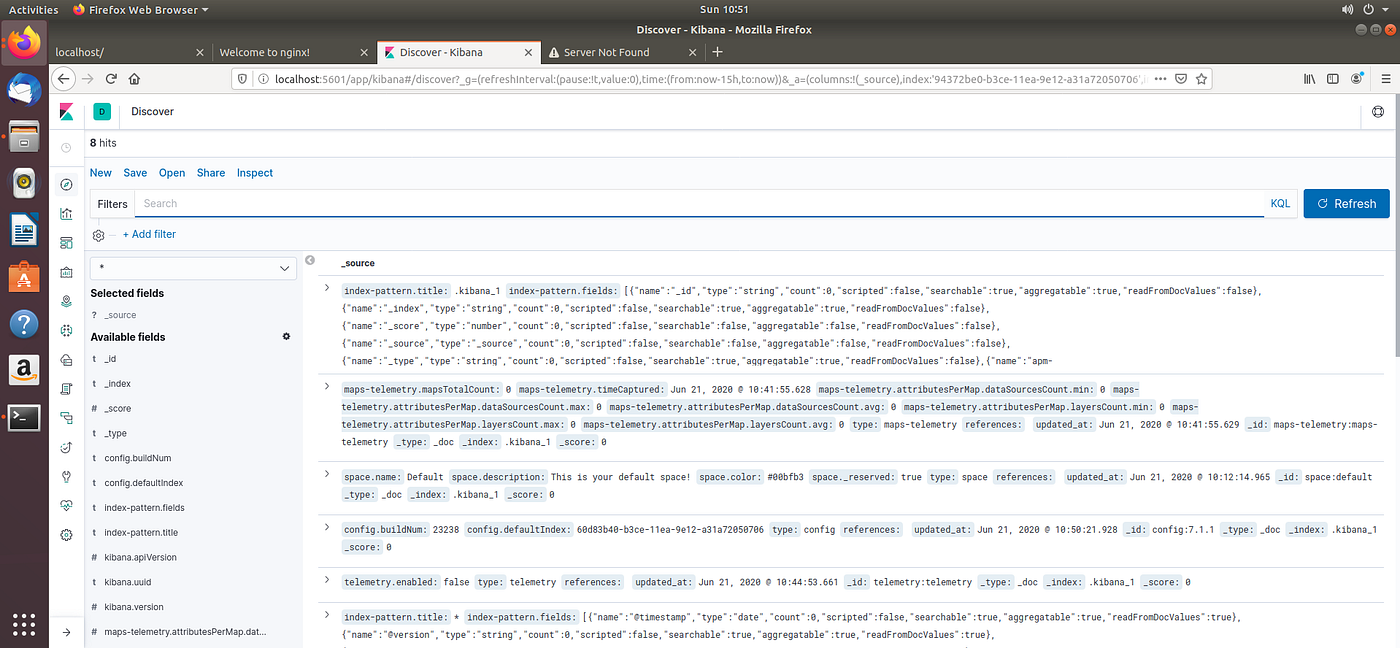Viewport: 1400px width, 648px height.
Task: Switch search language by clicking KQL
Action: (1280, 203)
